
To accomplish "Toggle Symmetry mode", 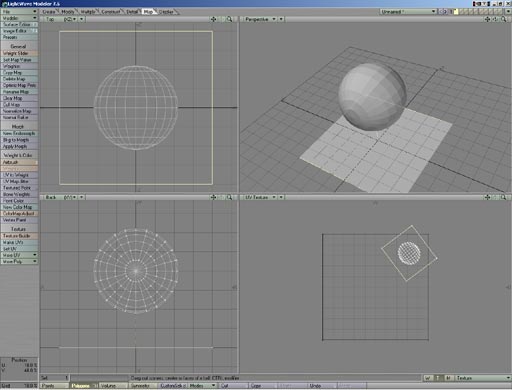I will [143, 386].
